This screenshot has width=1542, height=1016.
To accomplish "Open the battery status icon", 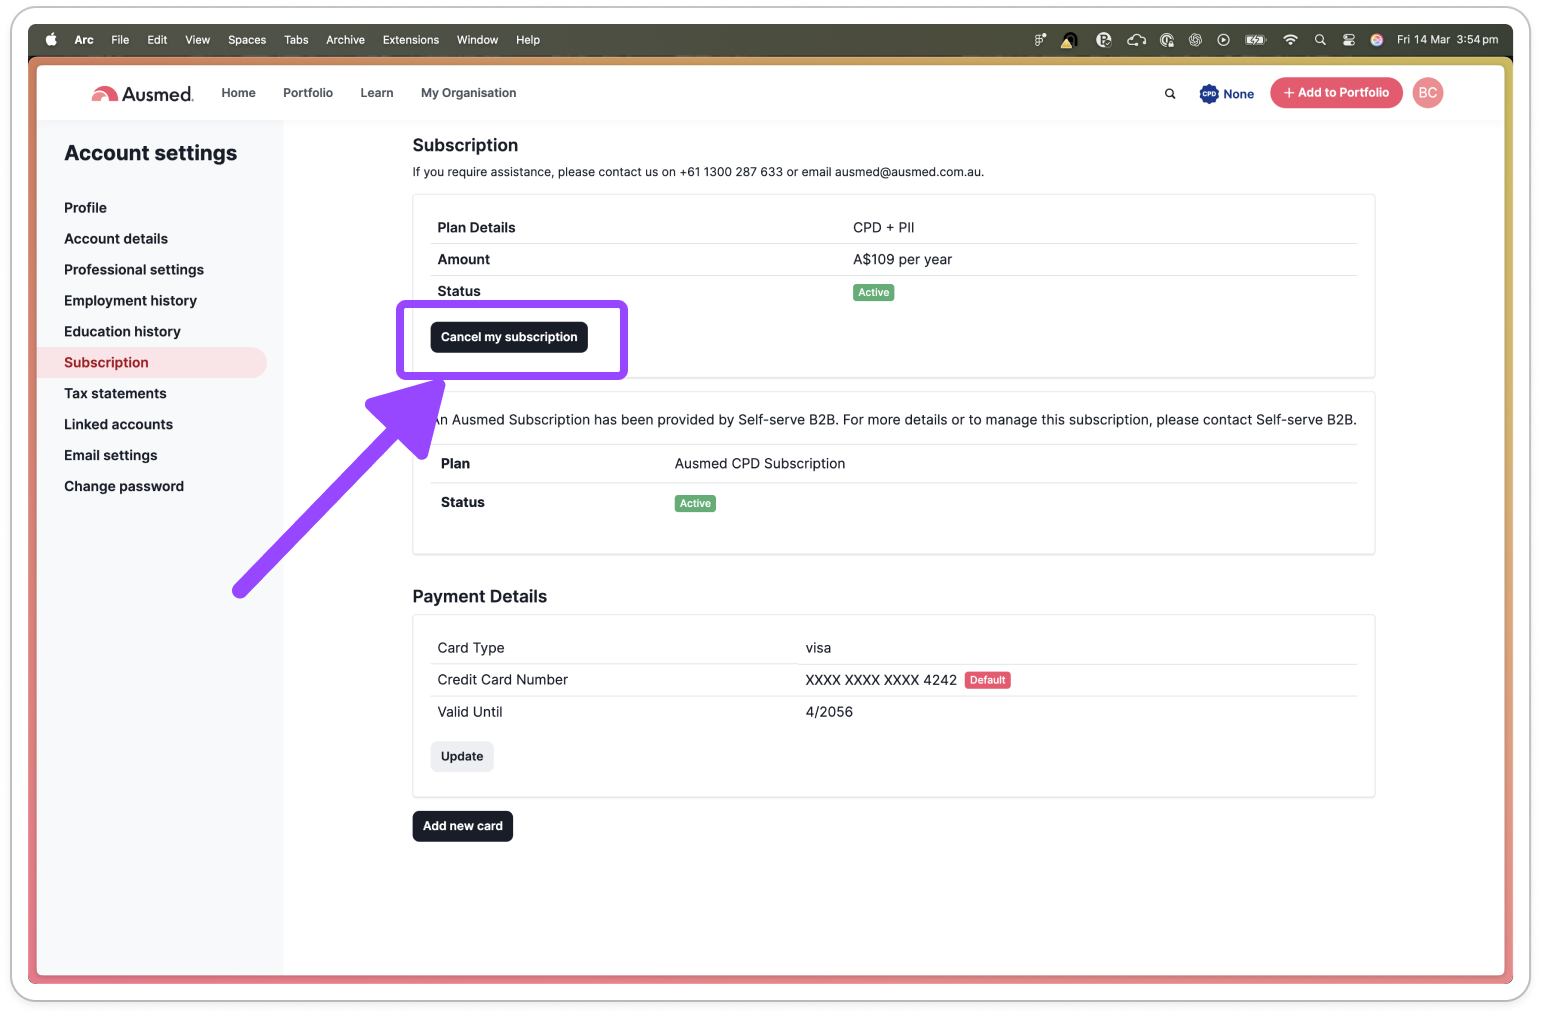I will coord(1255,40).
